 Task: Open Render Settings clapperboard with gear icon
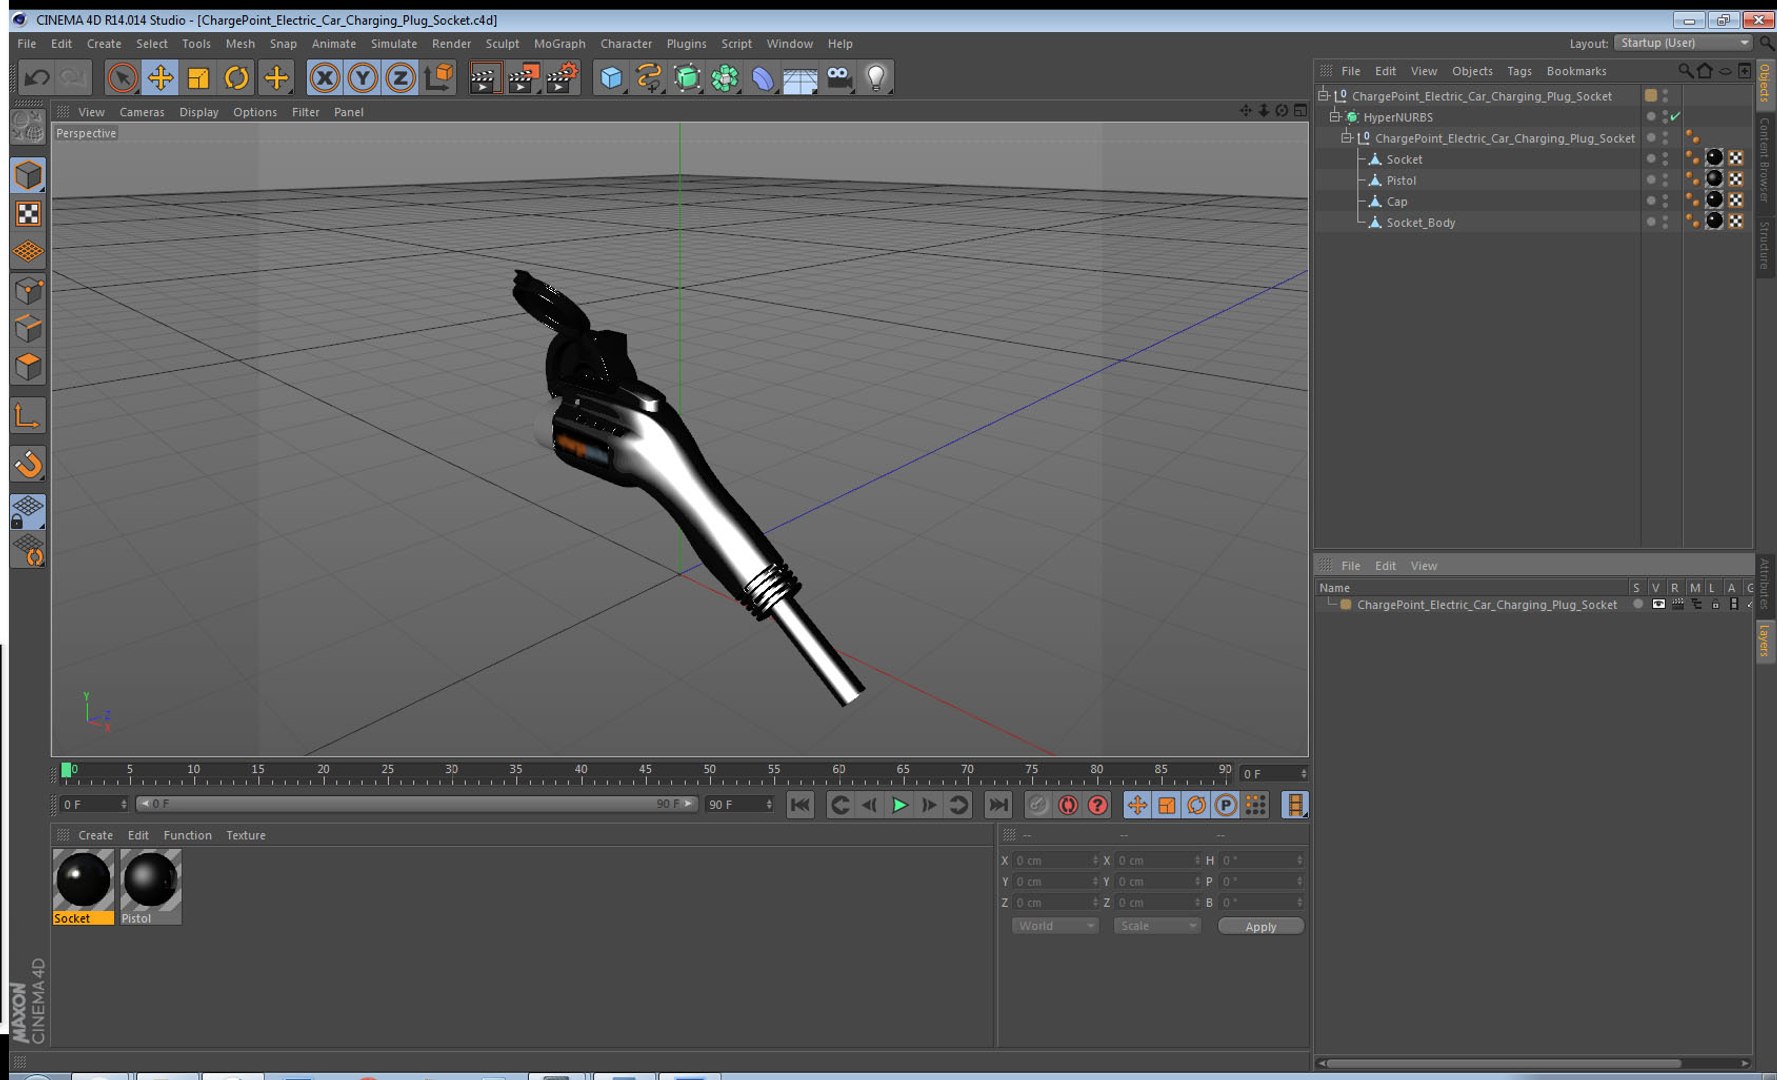click(562, 77)
